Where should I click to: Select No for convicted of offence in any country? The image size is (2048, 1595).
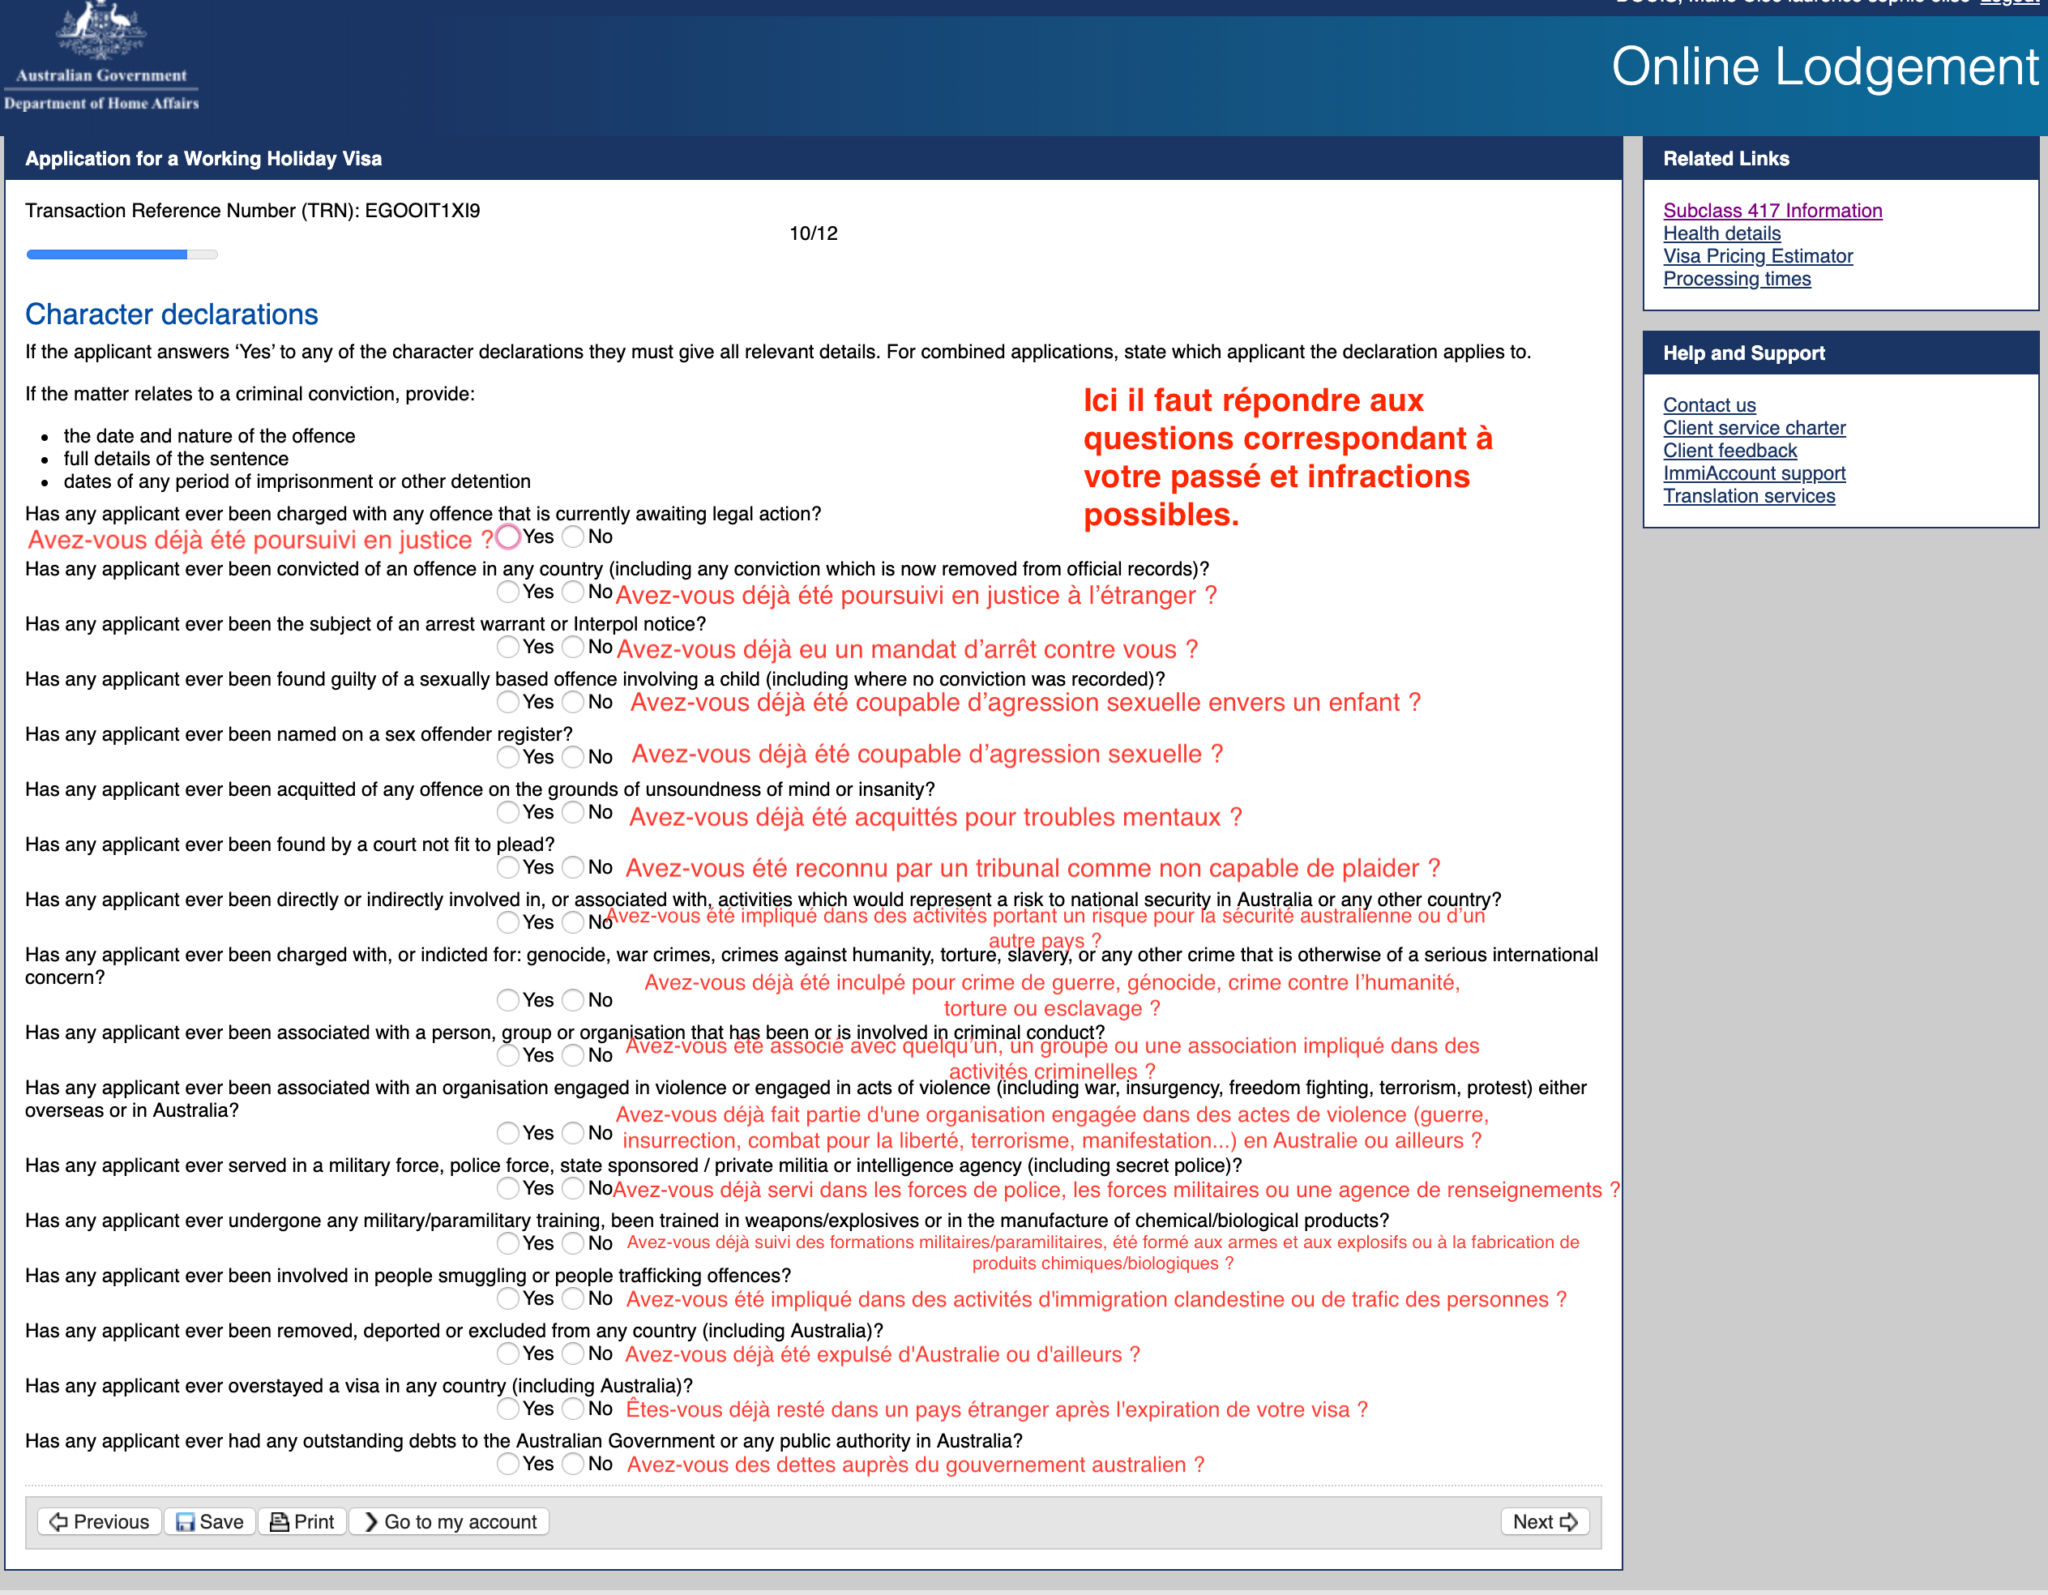[573, 592]
